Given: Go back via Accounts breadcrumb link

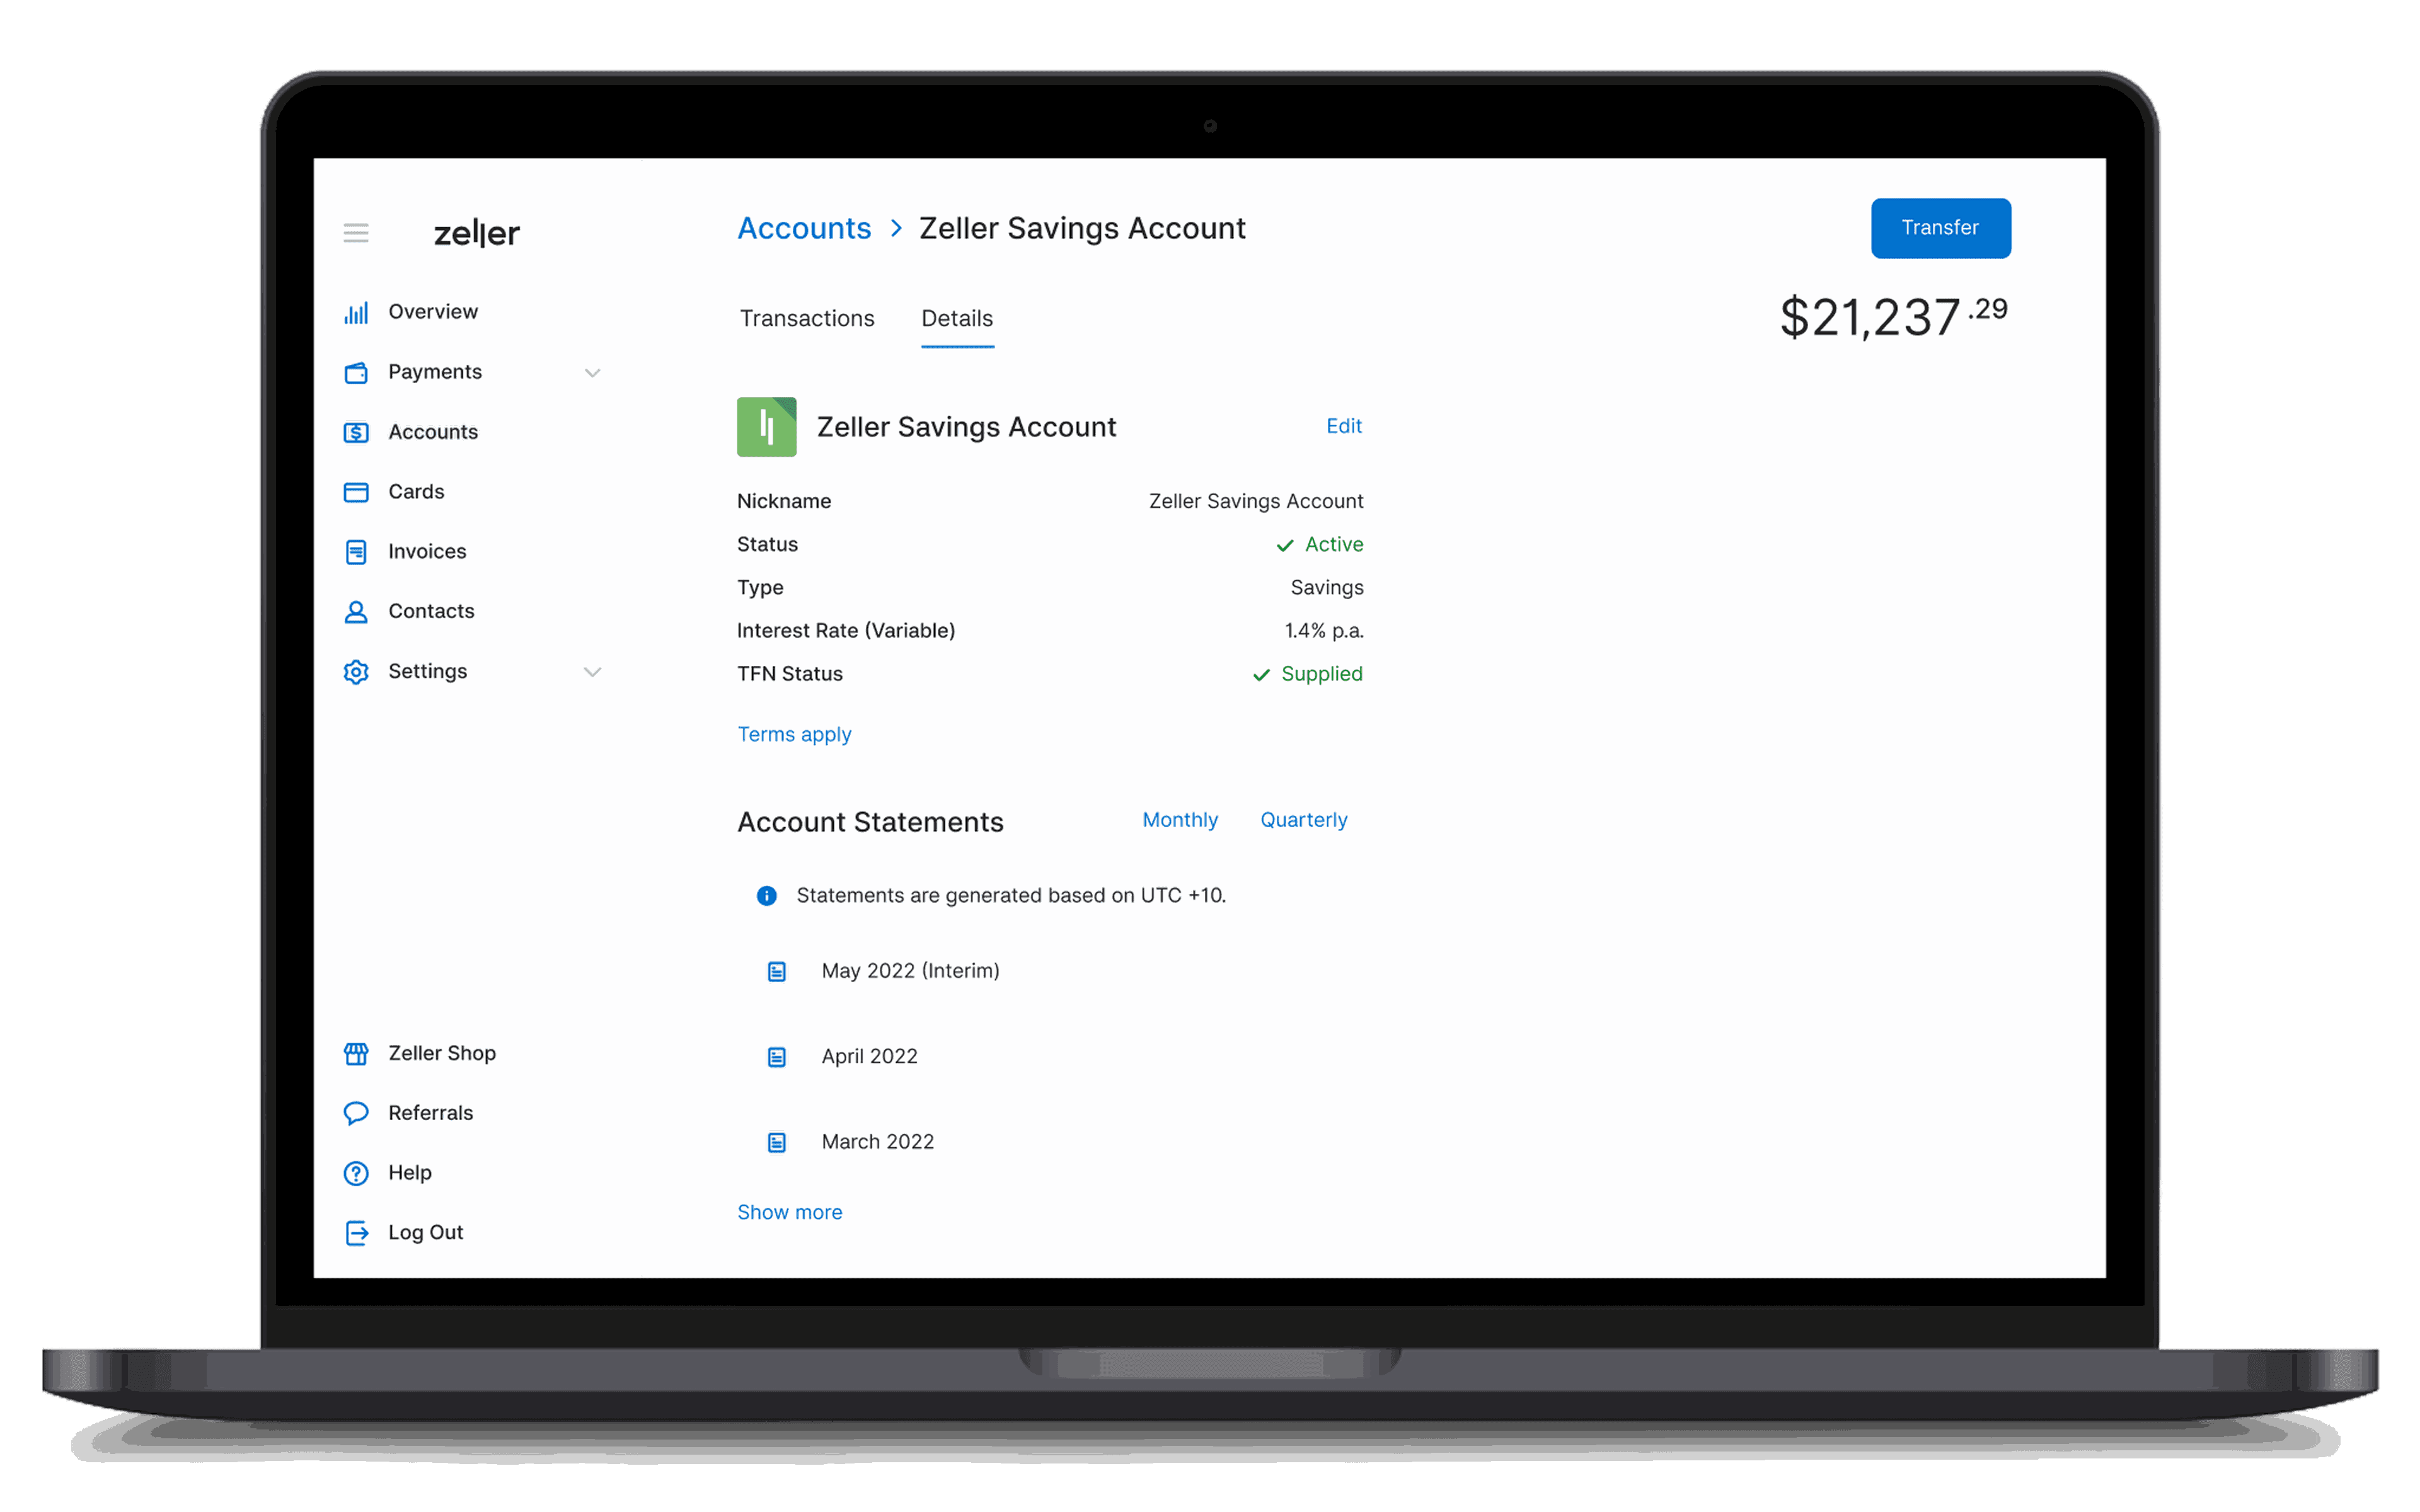Looking at the screenshot, I should click(x=804, y=228).
